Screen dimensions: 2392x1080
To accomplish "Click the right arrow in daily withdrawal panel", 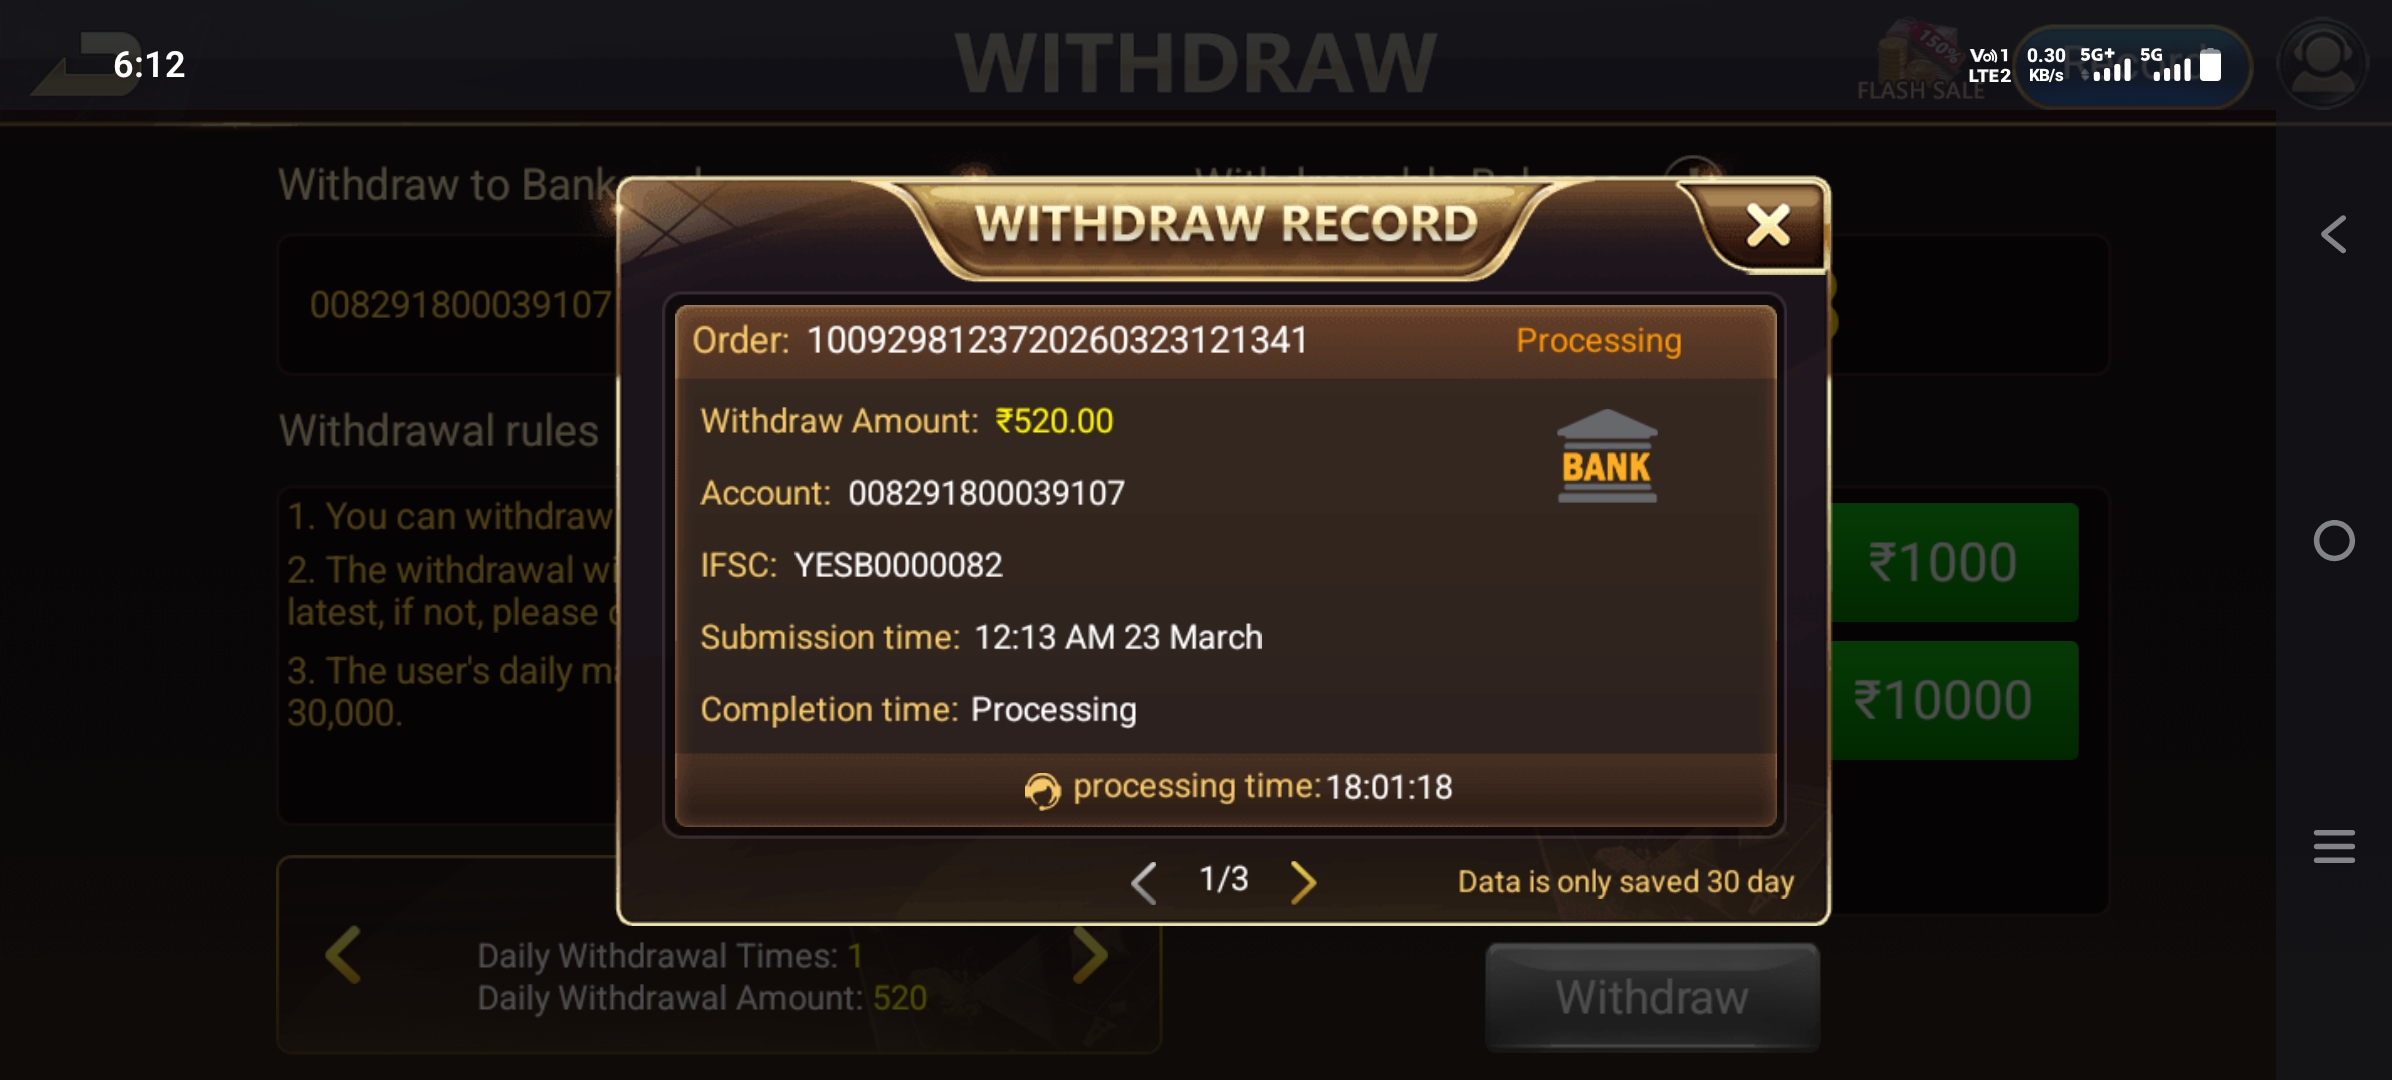I will click(1090, 954).
